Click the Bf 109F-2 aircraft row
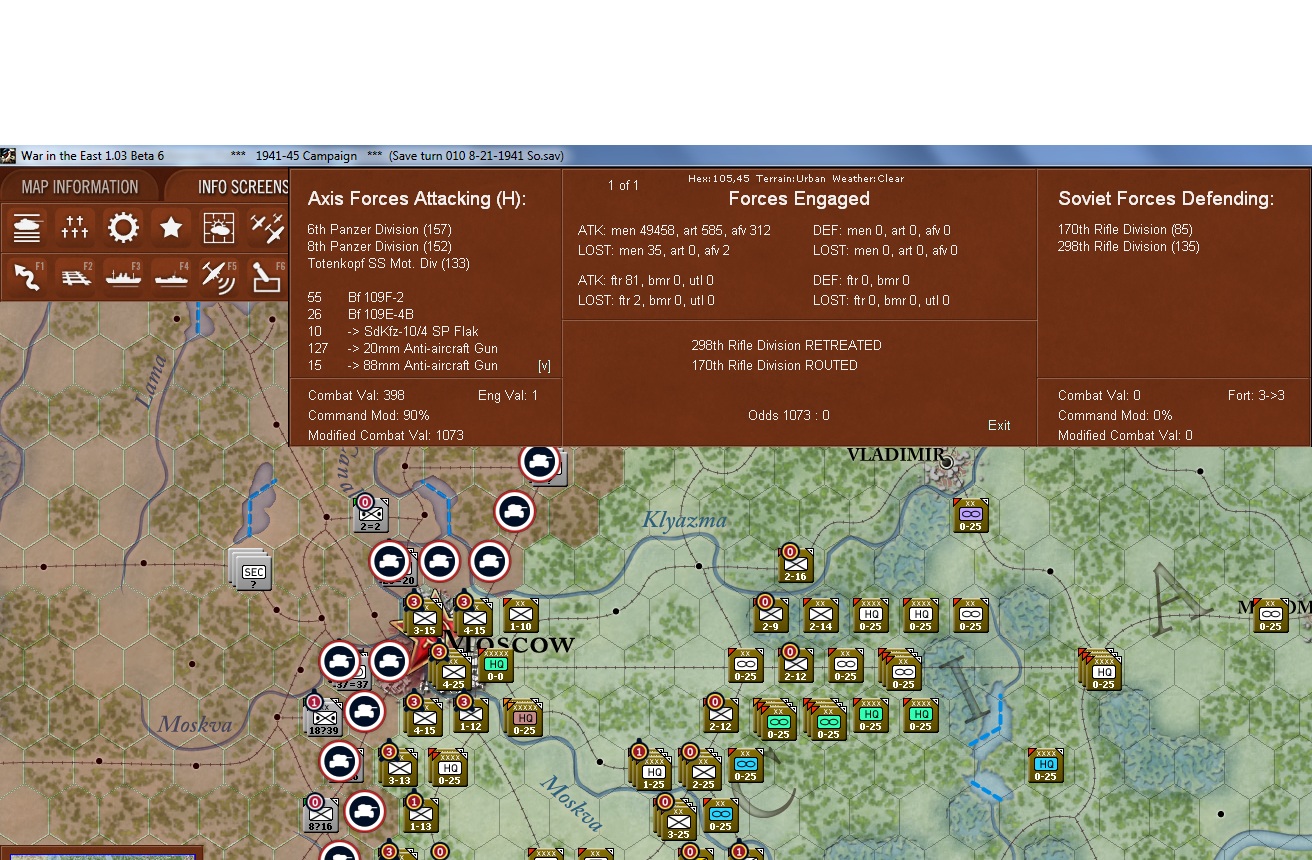This screenshot has width=1312, height=860. tap(356, 298)
